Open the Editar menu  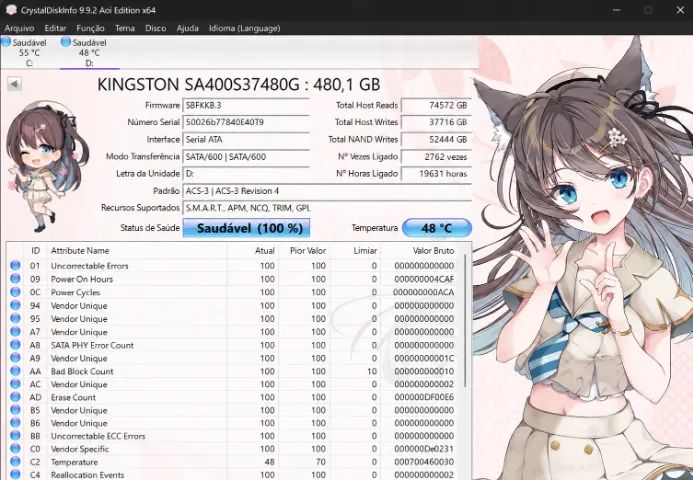(x=55, y=28)
